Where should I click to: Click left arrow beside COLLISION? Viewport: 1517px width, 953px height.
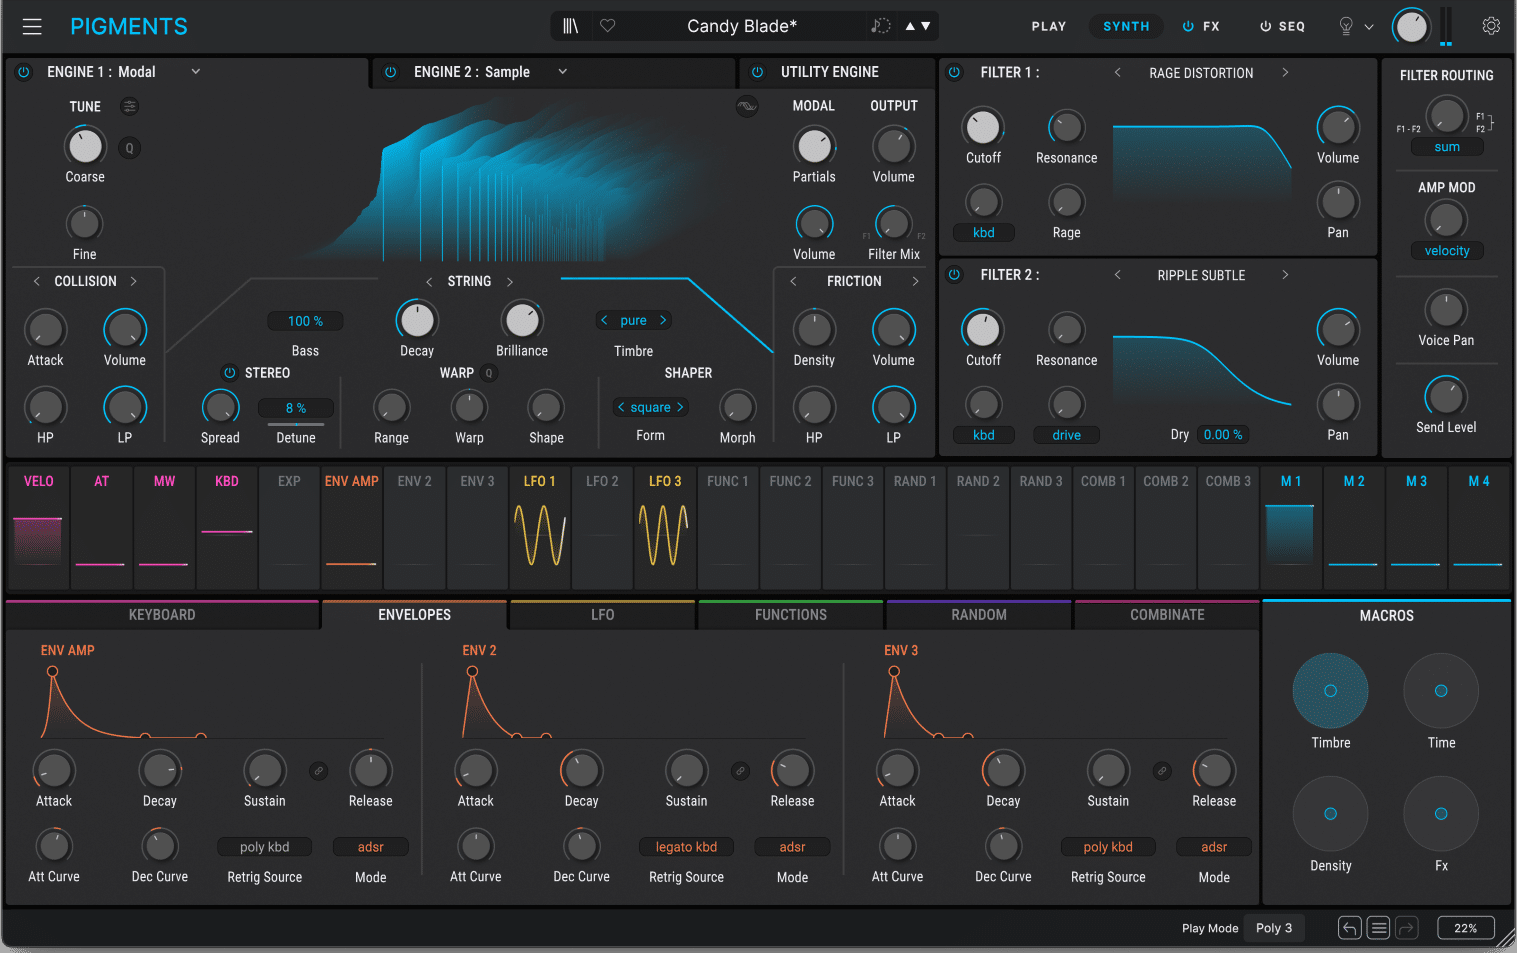click(x=37, y=281)
